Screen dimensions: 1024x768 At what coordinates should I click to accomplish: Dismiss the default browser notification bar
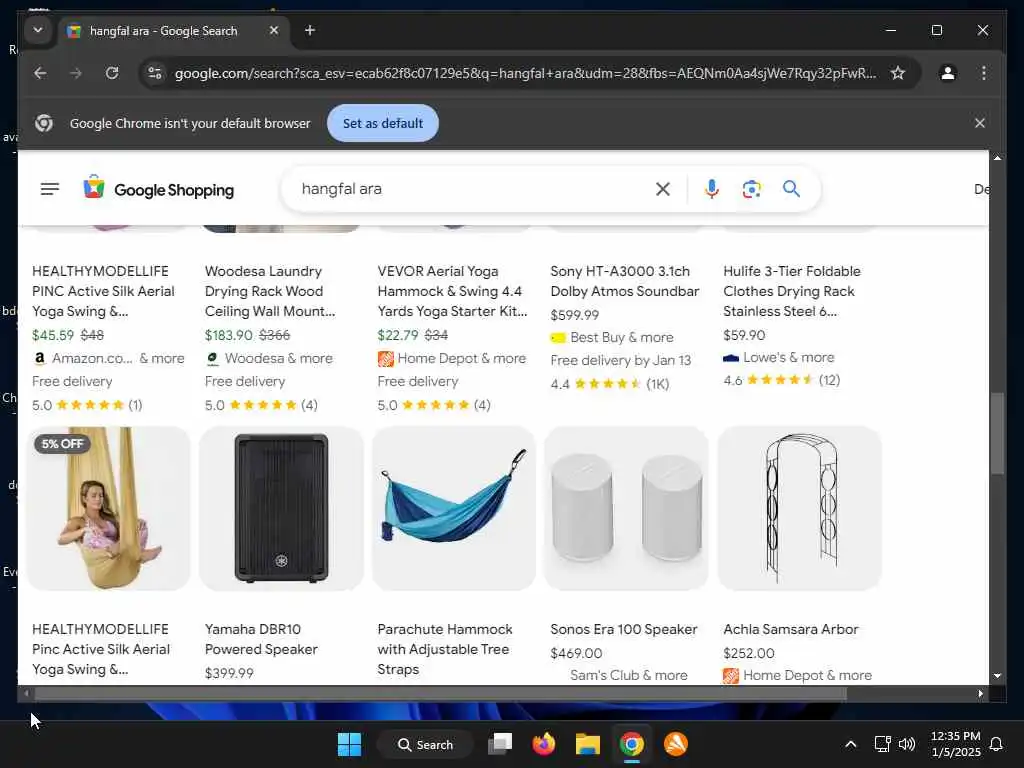coord(980,123)
